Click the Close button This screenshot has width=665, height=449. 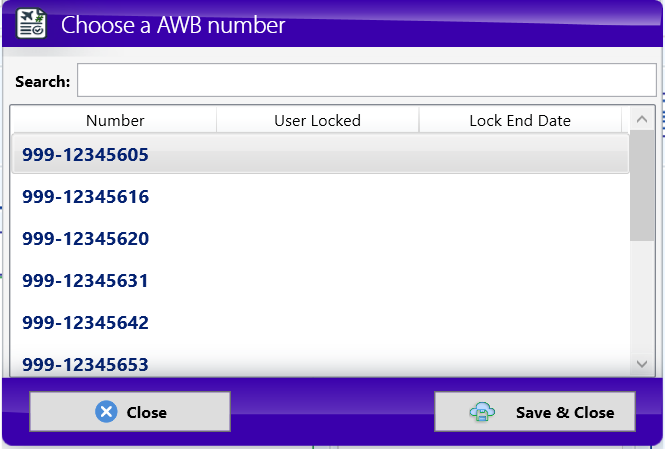point(130,412)
